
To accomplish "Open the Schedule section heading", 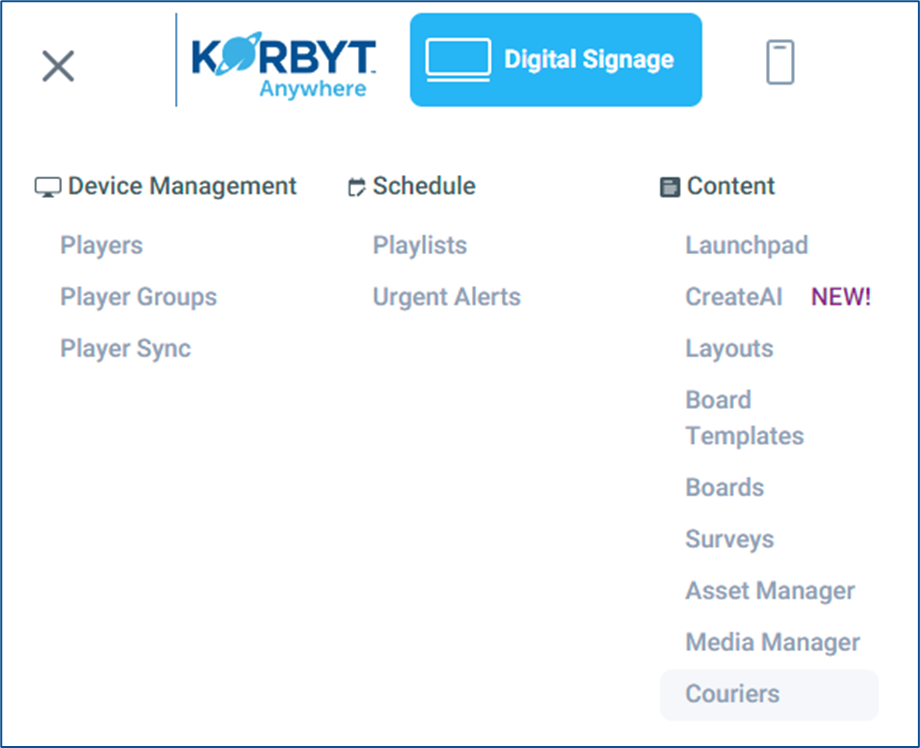I will pos(424,186).
